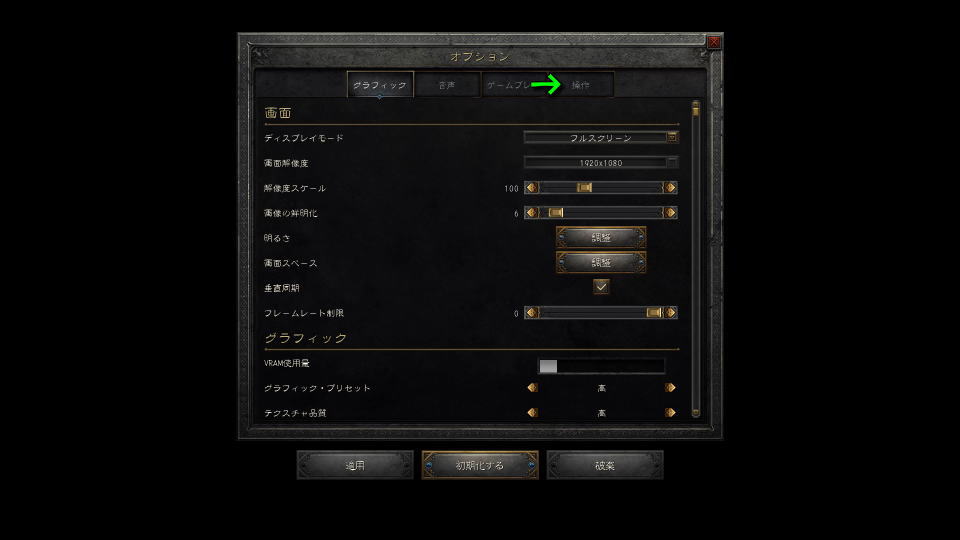Open the 画面解像度 dropdown
This screenshot has height=540, width=960.
click(601, 163)
